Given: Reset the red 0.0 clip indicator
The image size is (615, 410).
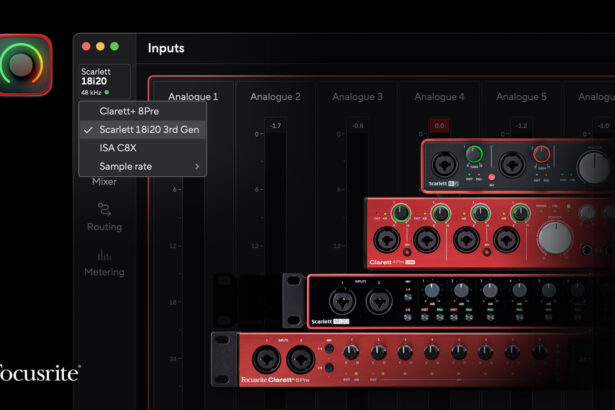Looking at the screenshot, I should pos(439,126).
